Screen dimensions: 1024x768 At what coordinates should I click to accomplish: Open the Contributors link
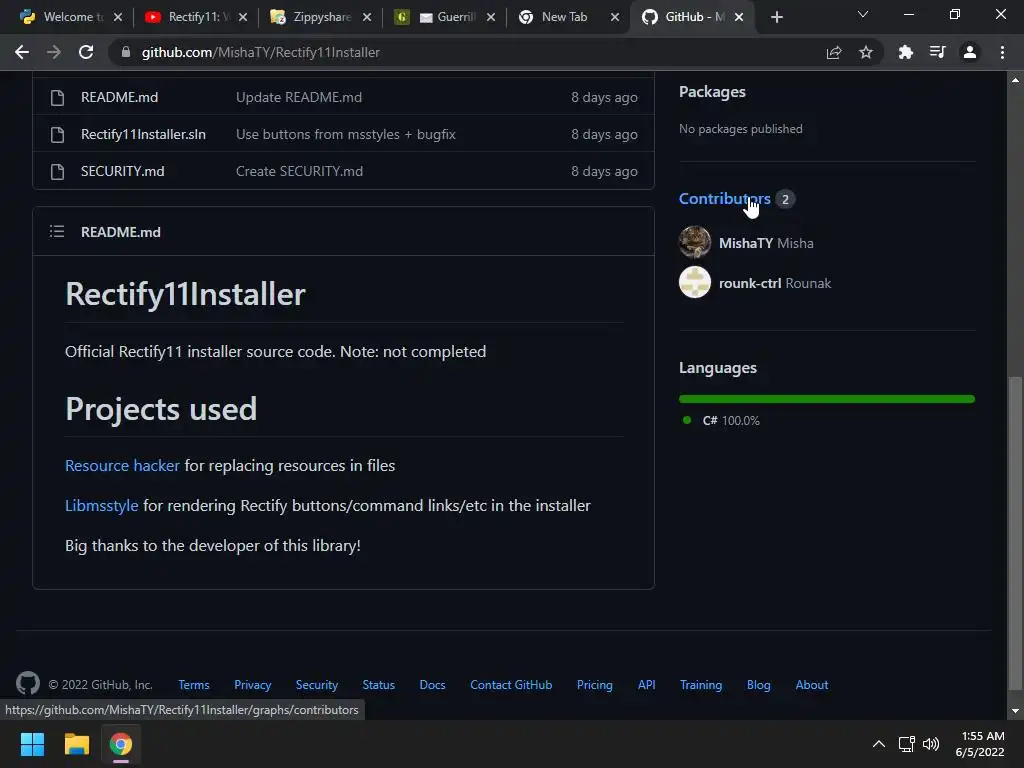724,199
